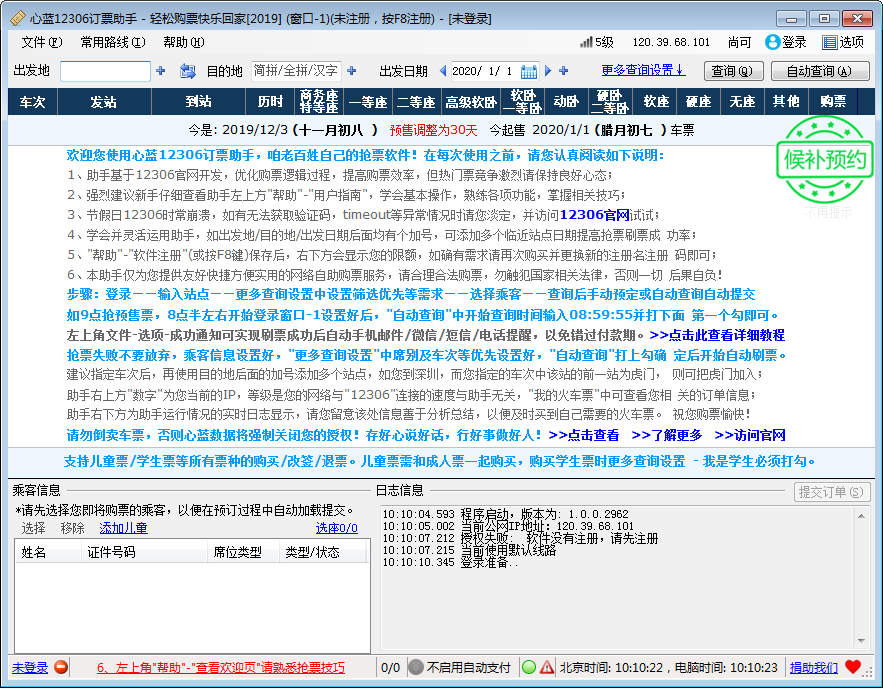Click the 自动查询(A) button
883x688 pixels.
click(x=820, y=71)
